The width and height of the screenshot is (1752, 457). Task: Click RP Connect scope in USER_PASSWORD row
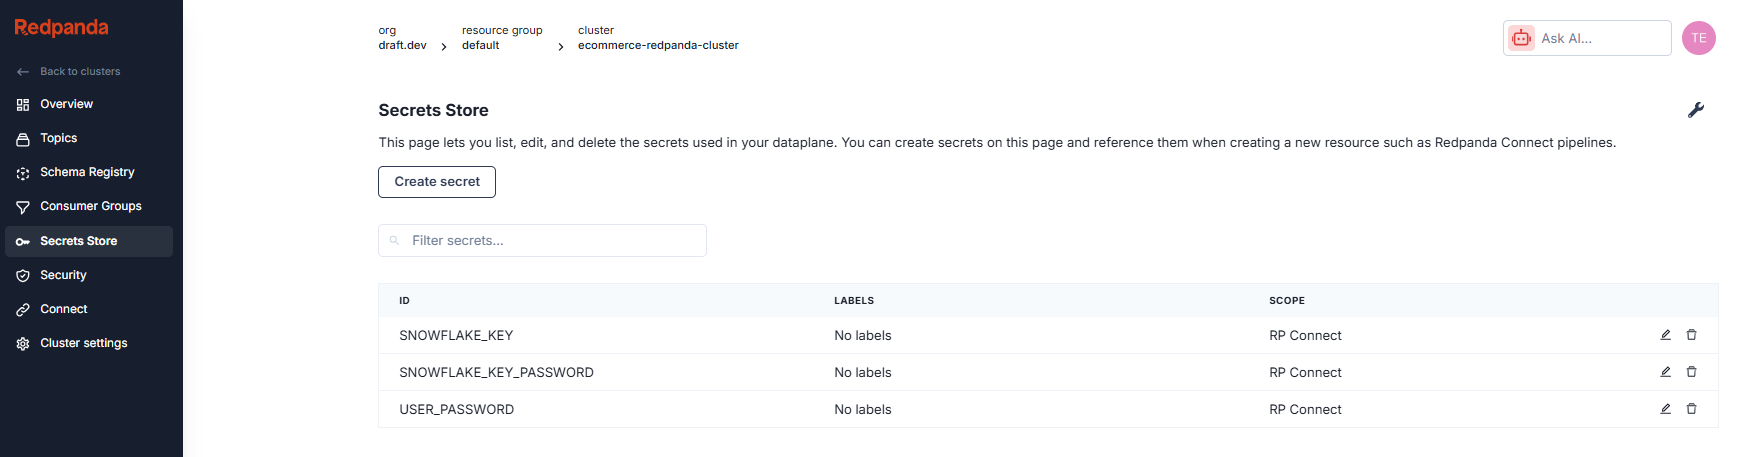point(1305,409)
